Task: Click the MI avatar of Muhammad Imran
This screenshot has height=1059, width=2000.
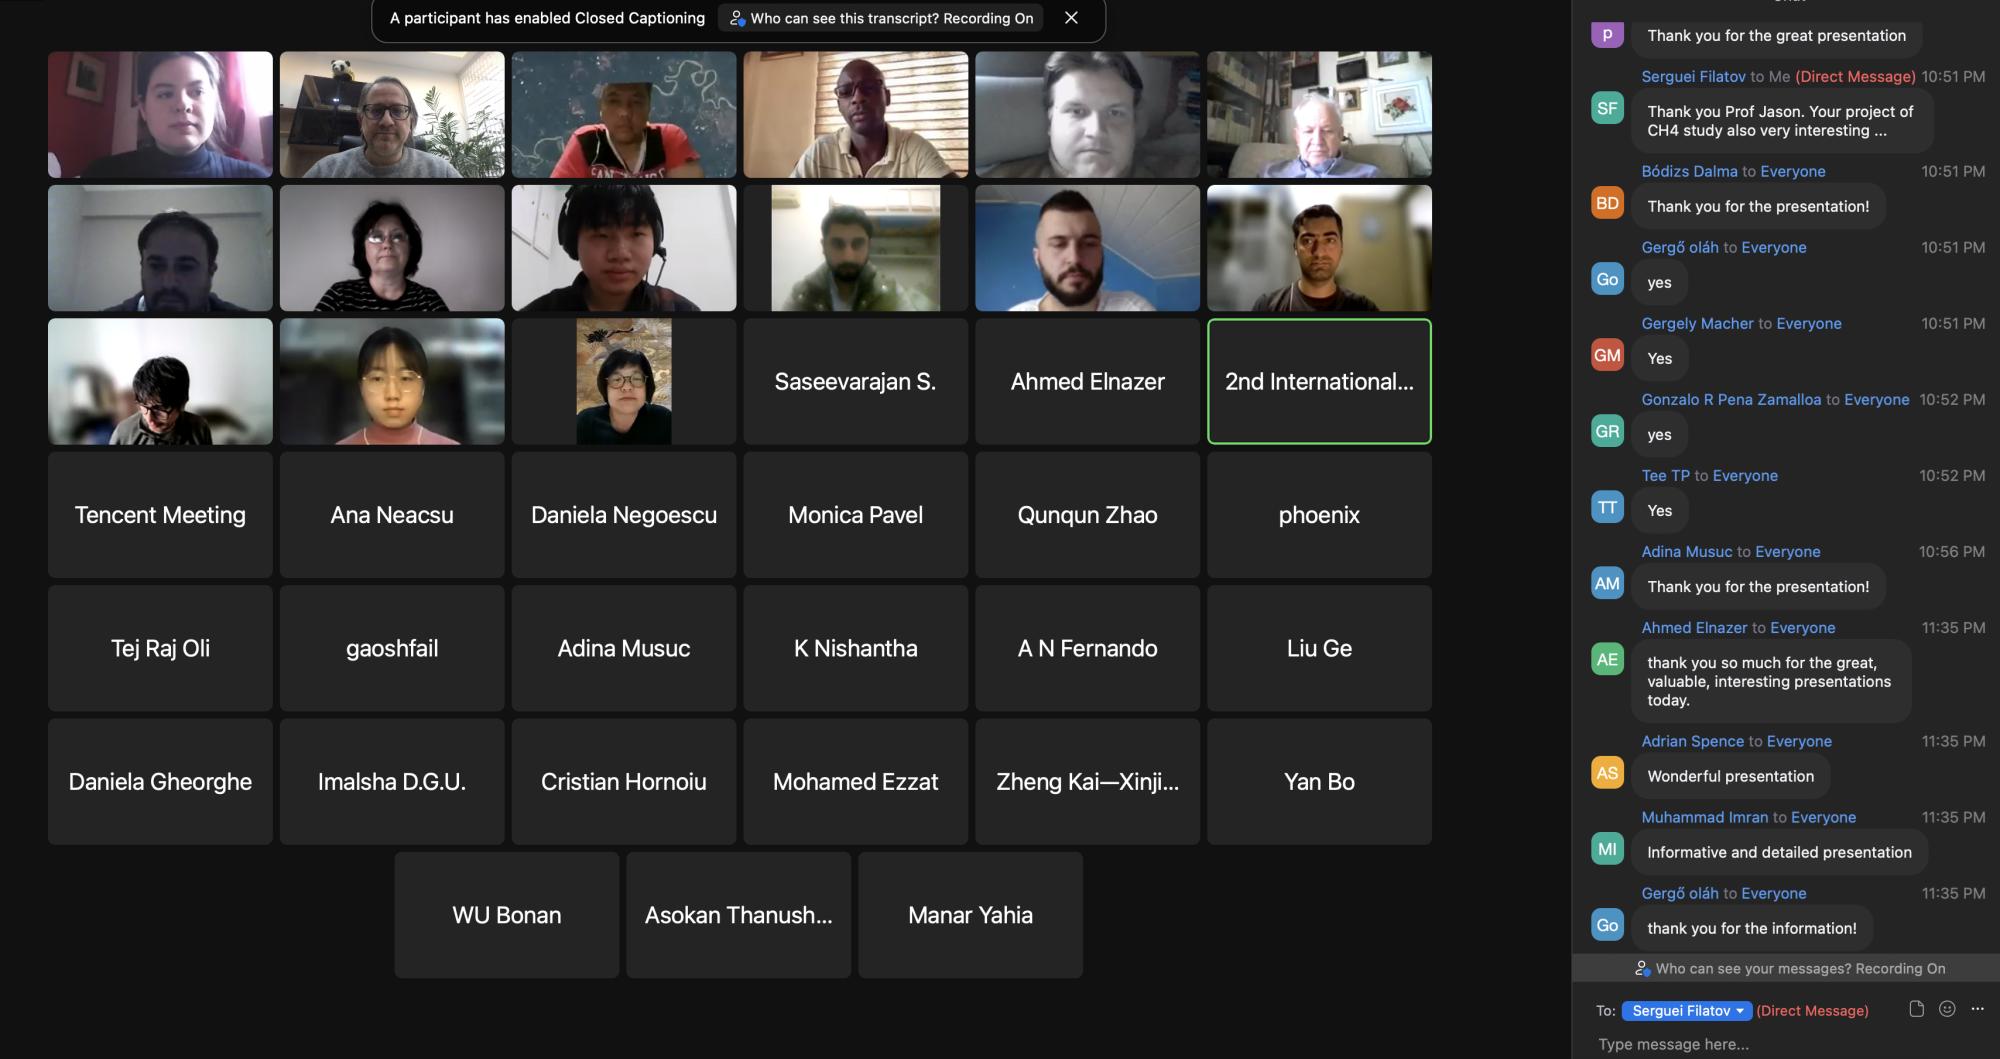Action: (1607, 849)
